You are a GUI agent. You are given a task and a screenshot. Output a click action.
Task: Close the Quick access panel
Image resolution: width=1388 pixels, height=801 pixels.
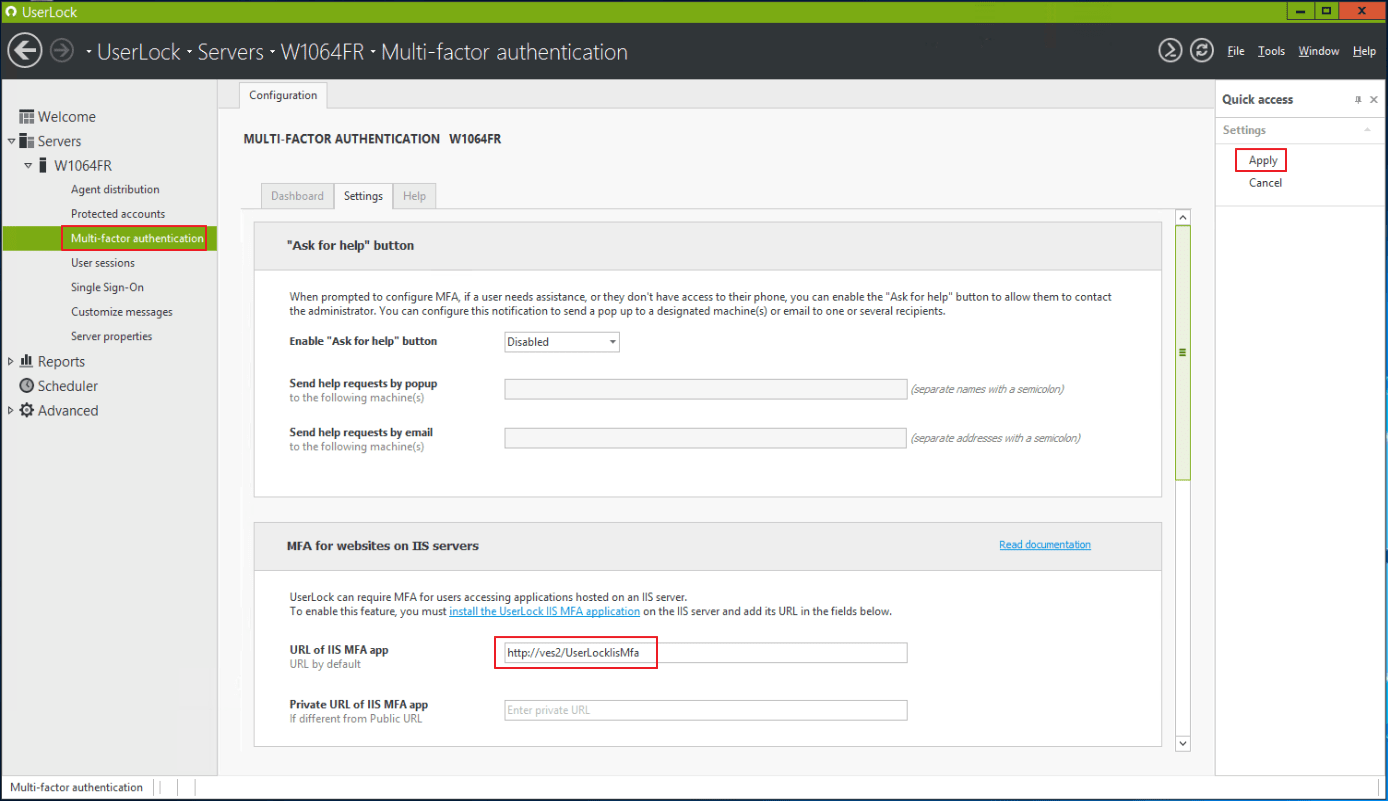[1374, 100]
